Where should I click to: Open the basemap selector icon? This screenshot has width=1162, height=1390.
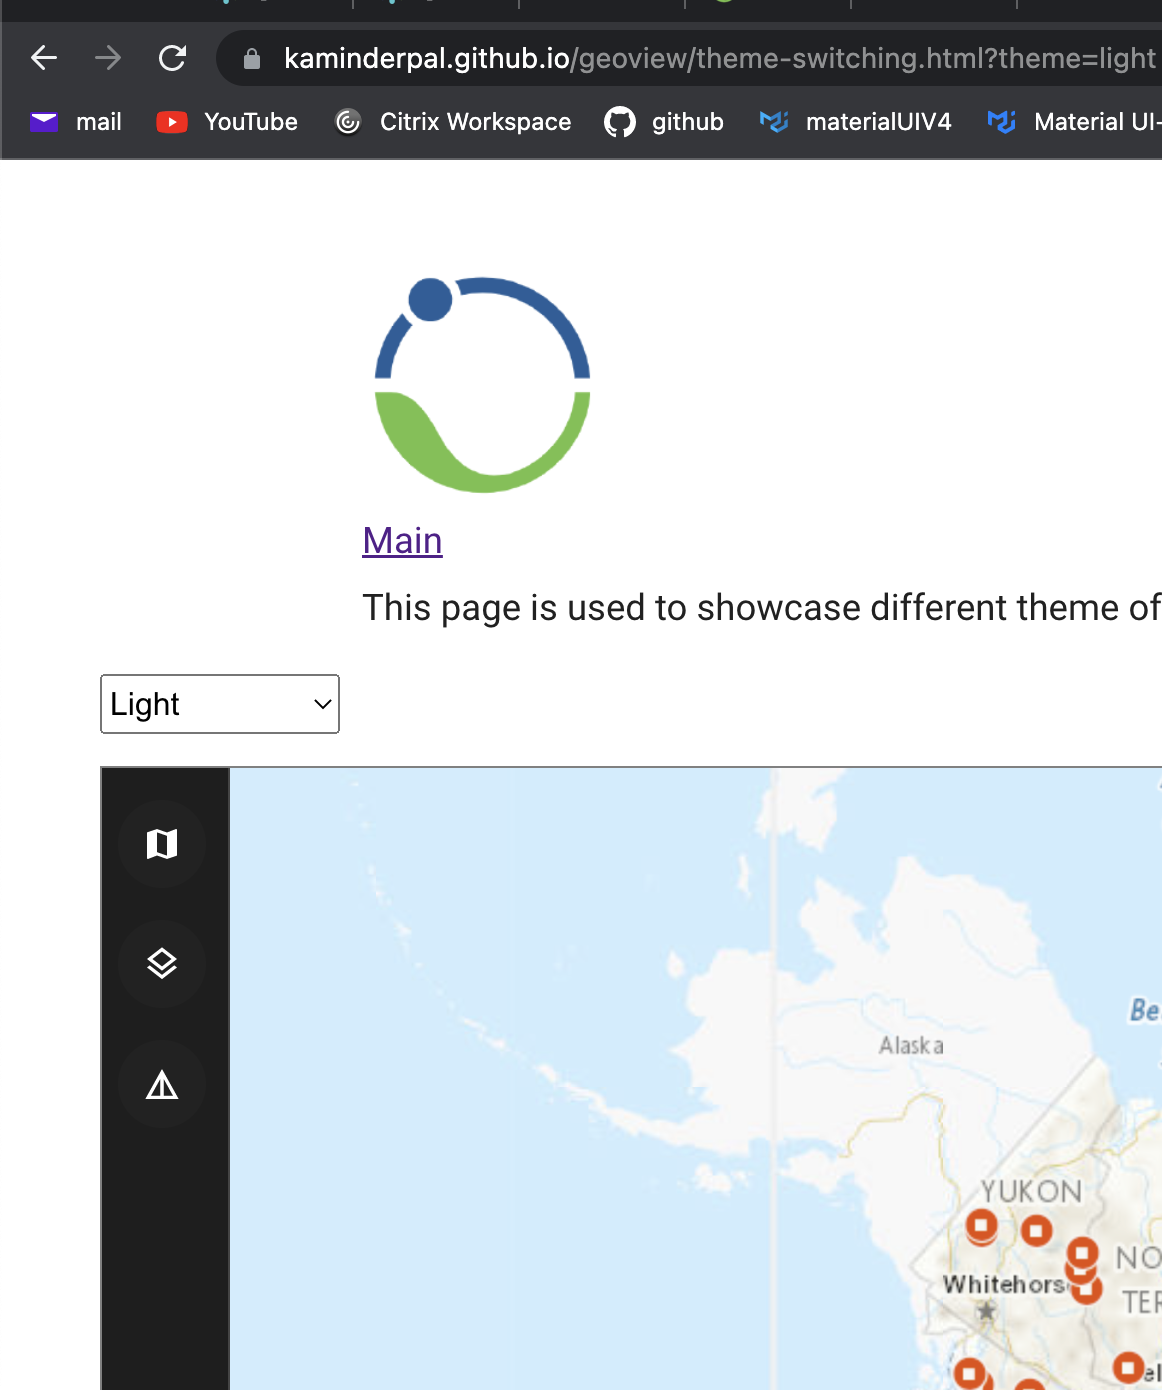click(x=162, y=844)
